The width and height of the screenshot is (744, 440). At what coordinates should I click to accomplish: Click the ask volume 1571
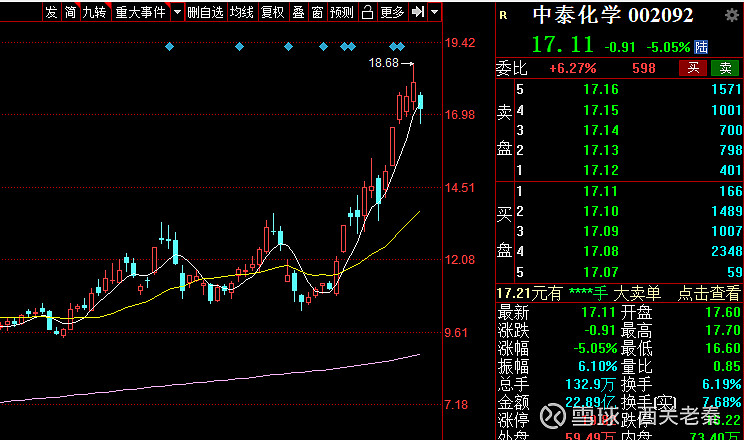[726, 89]
